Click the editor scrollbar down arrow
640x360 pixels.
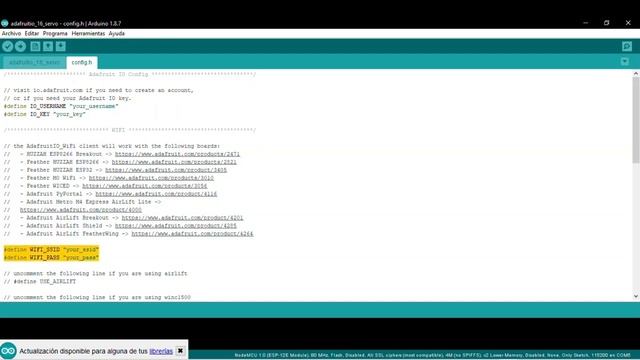pyautogui.click(x=636, y=297)
